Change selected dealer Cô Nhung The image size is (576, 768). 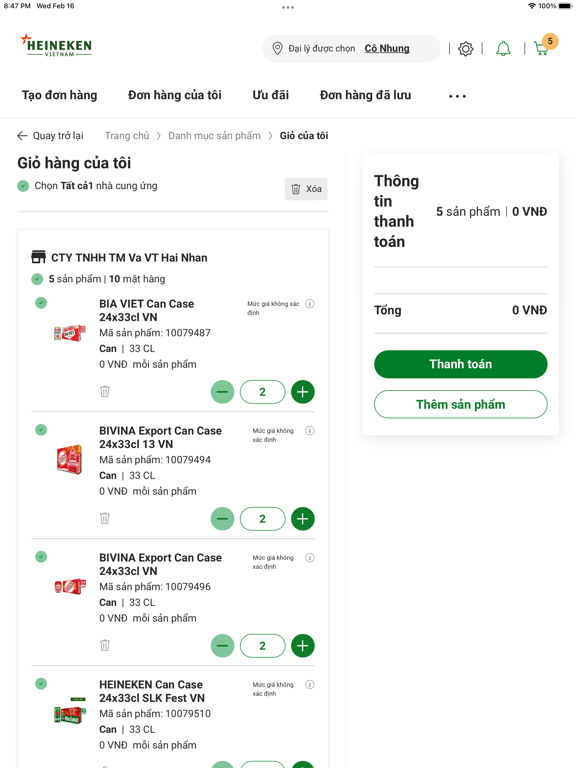(387, 48)
